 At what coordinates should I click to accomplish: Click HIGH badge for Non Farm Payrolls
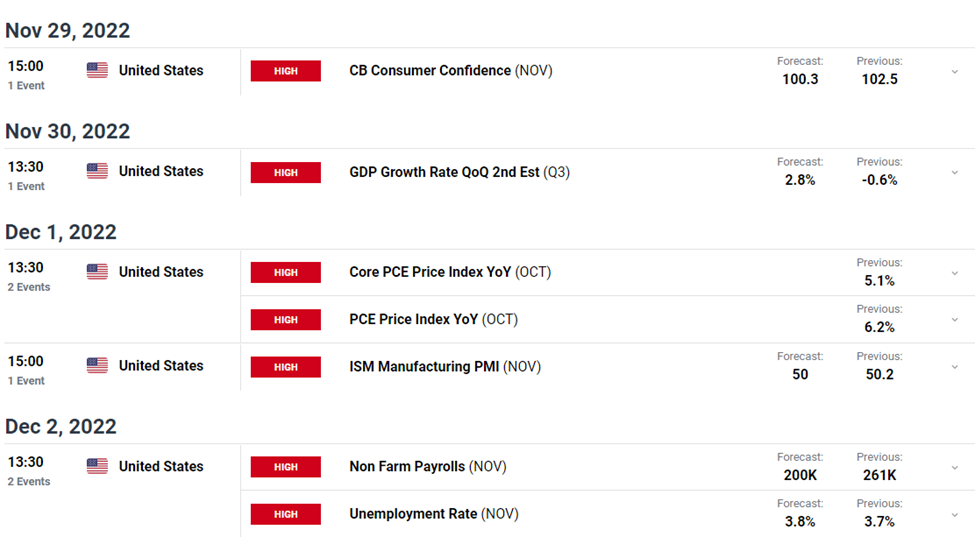(286, 467)
